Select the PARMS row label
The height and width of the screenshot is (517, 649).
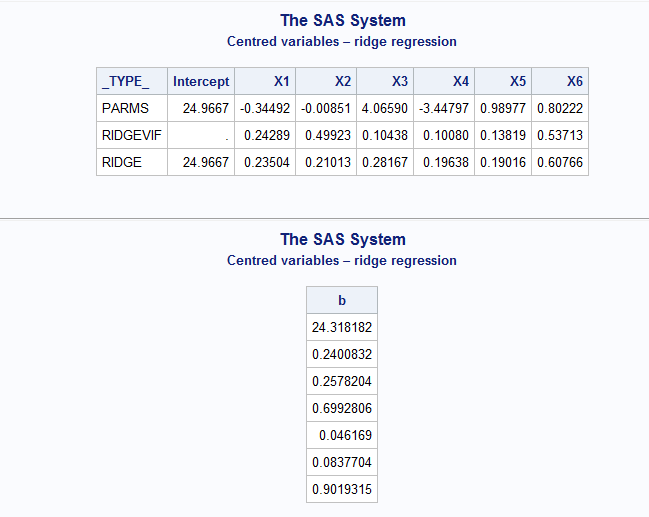click(x=125, y=108)
